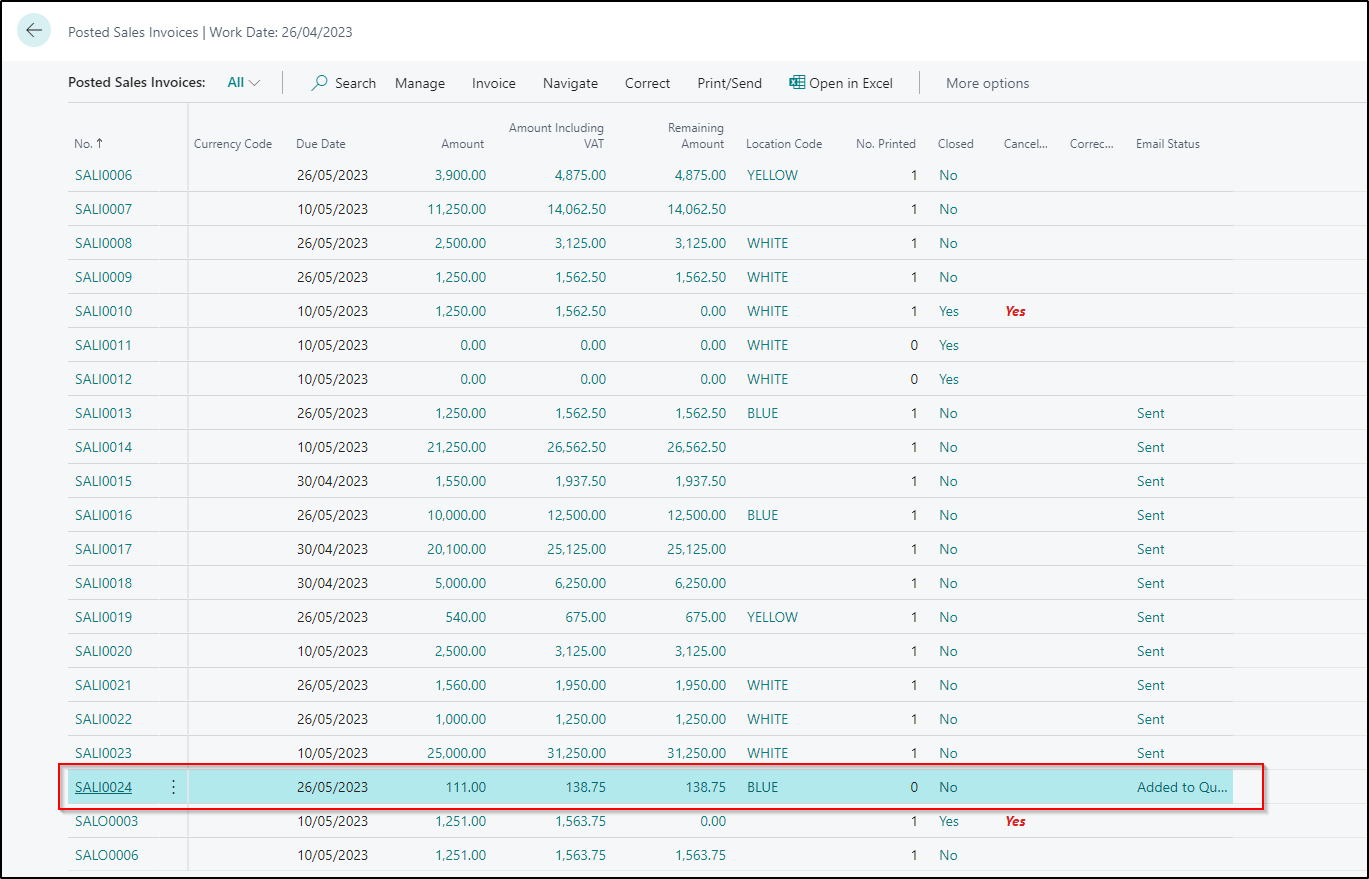This screenshot has height=879, width=1369.
Task: Click remaining amount 25,125.00 for SALI0017
Action: click(x=696, y=549)
